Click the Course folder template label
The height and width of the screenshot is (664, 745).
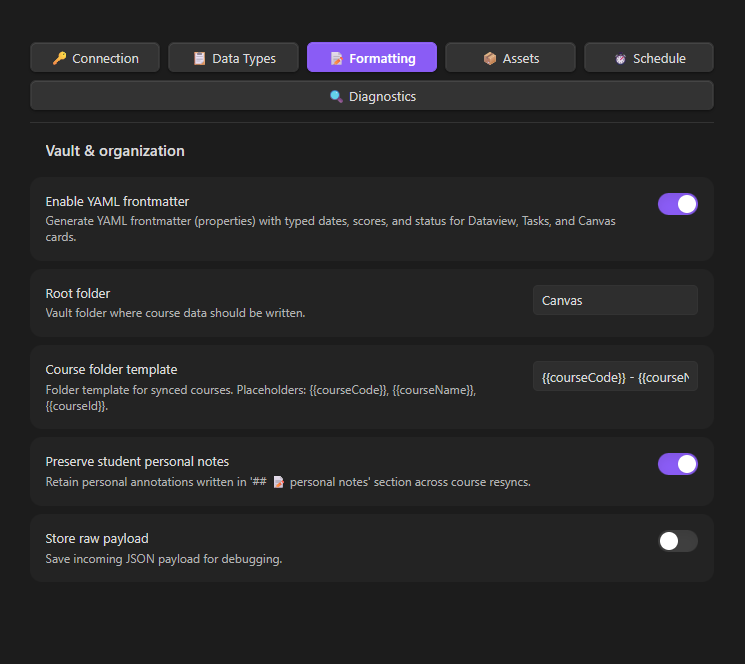point(111,370)
